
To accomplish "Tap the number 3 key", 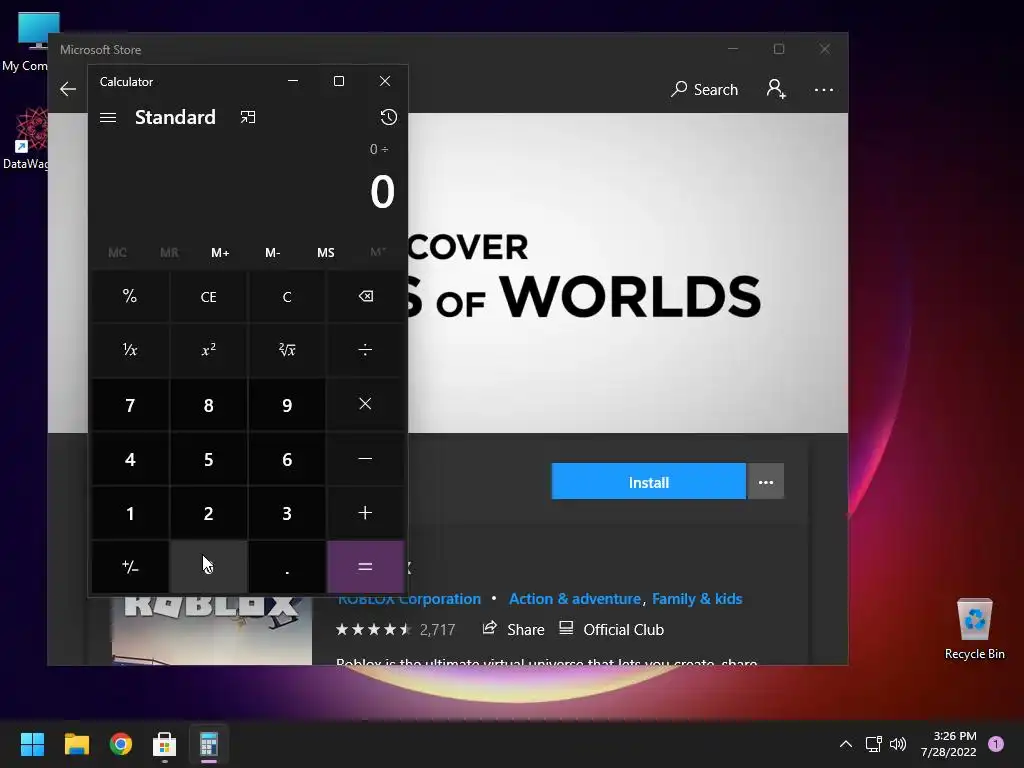I will click(x=287, y=513).
